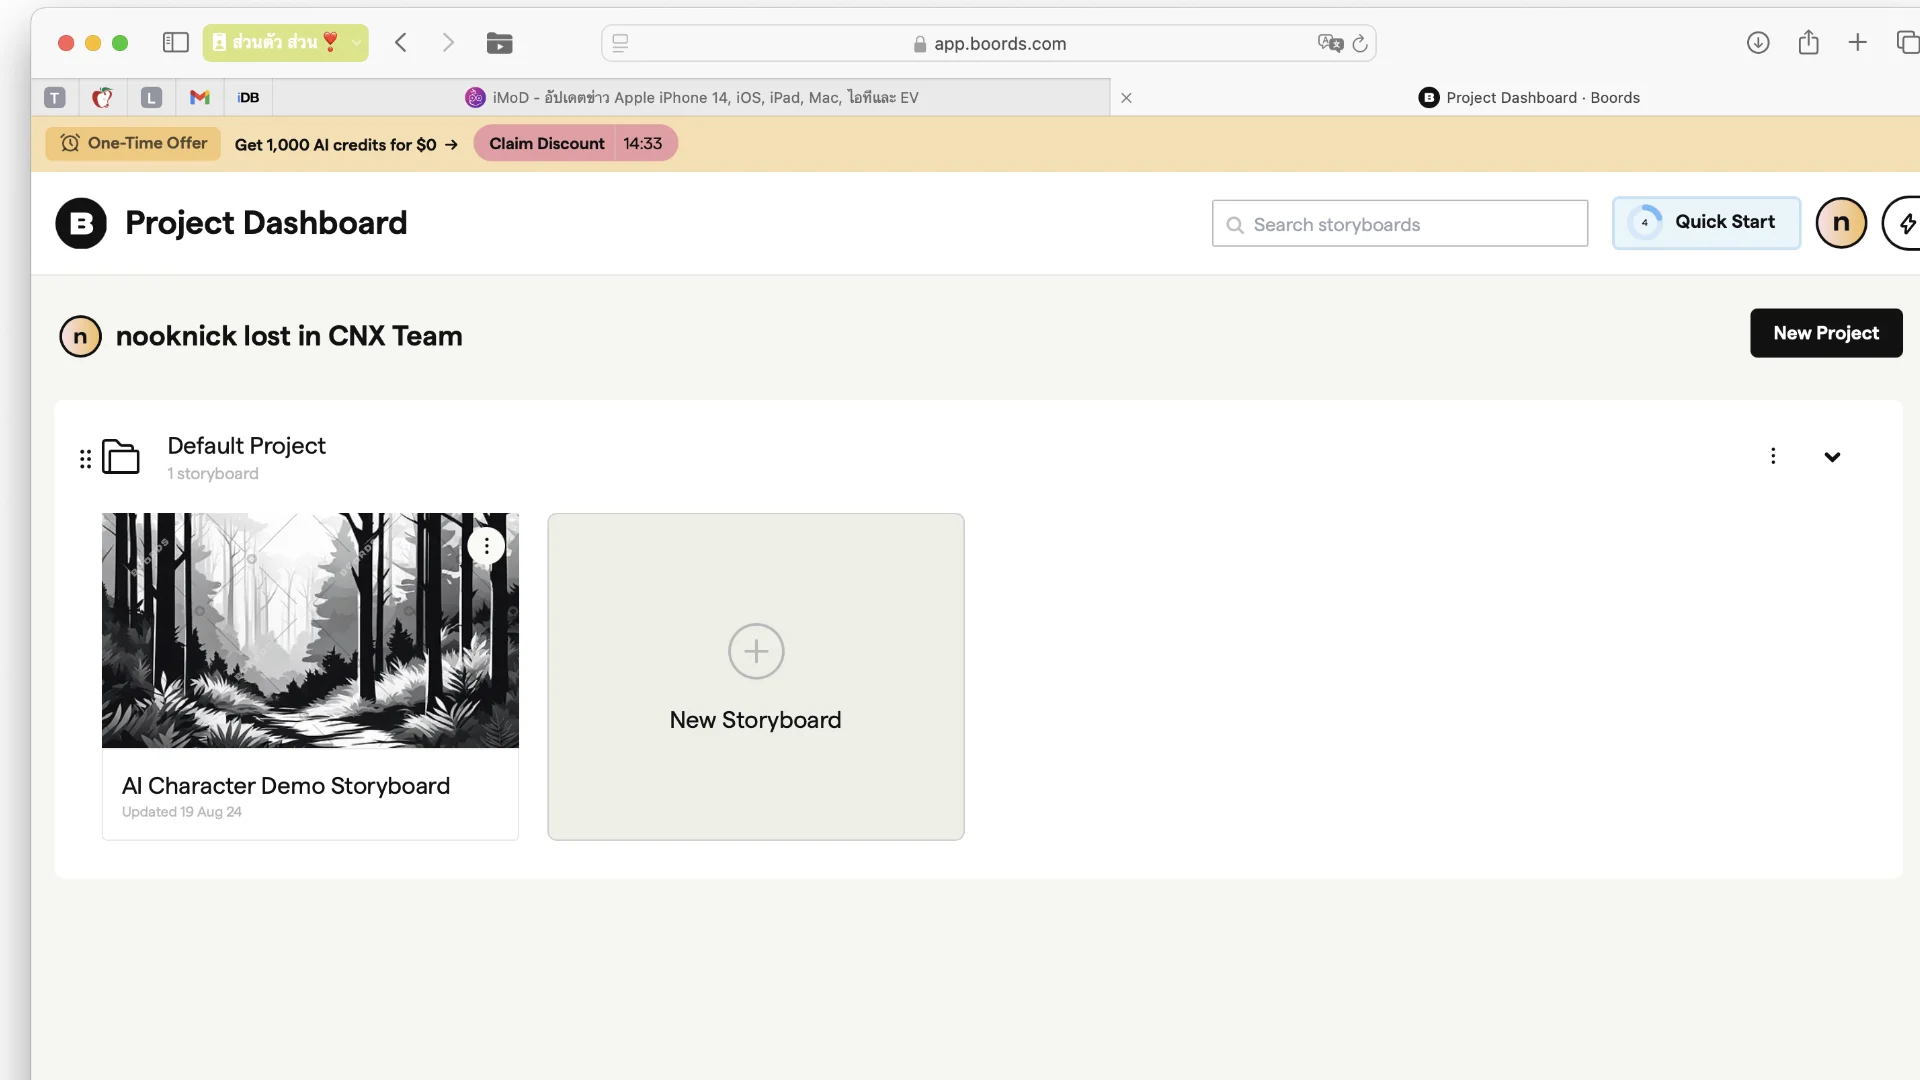The image size is (1920, 1080).
Task: Click the Search storyboards field
Action: [1400, 224]
